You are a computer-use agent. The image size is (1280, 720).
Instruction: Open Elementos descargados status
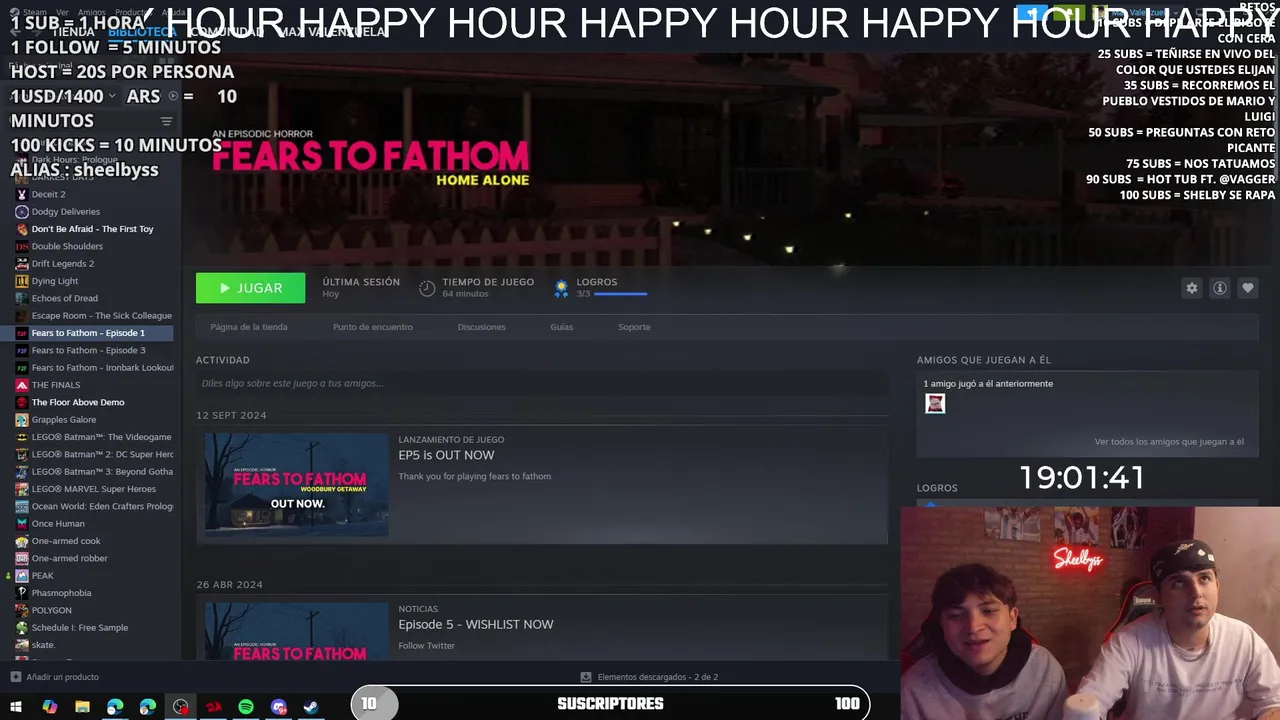(x=658, y=677)
